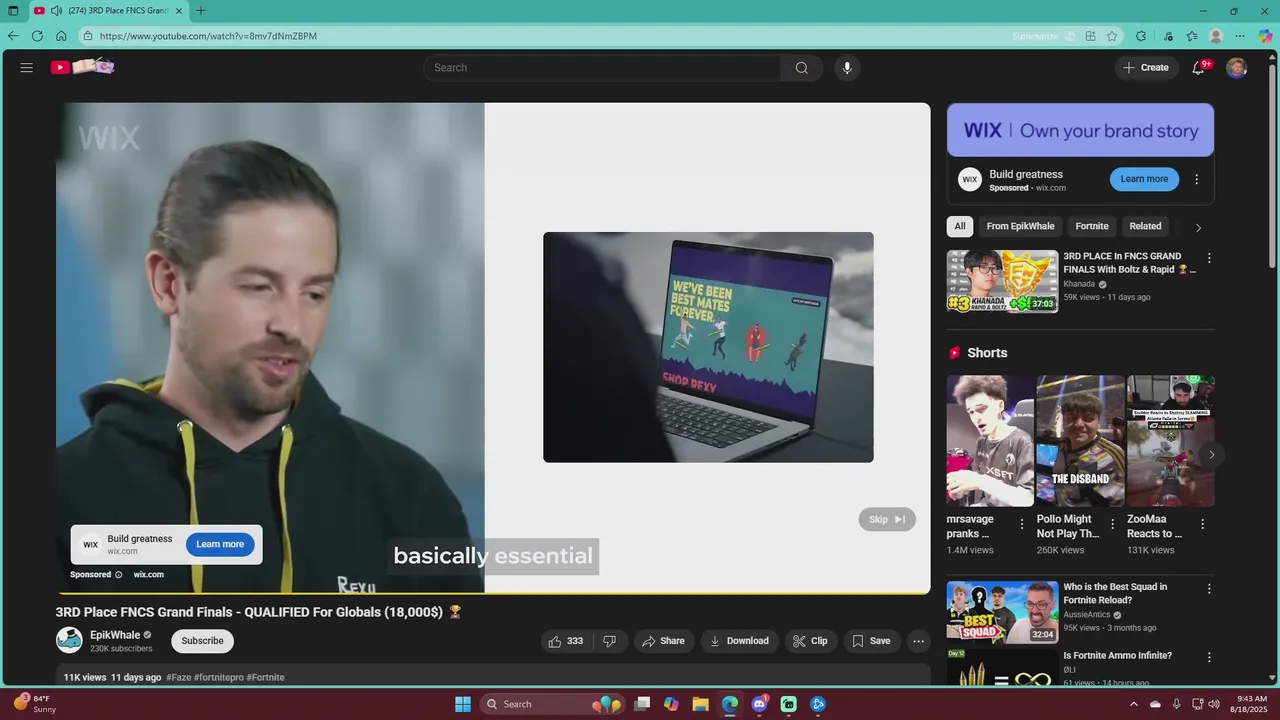Show next Shorts with chevron
This screenshot has height=720, width=1280.
click(x=1211, y=455)
